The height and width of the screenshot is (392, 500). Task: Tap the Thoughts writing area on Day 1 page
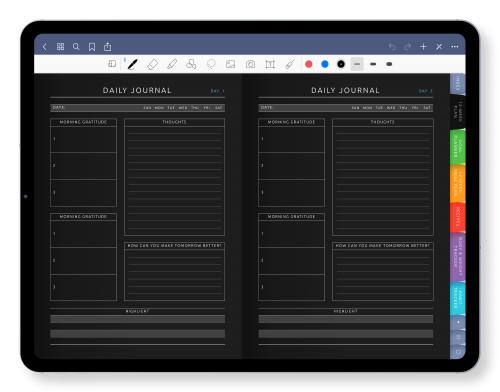pos(174,180)
